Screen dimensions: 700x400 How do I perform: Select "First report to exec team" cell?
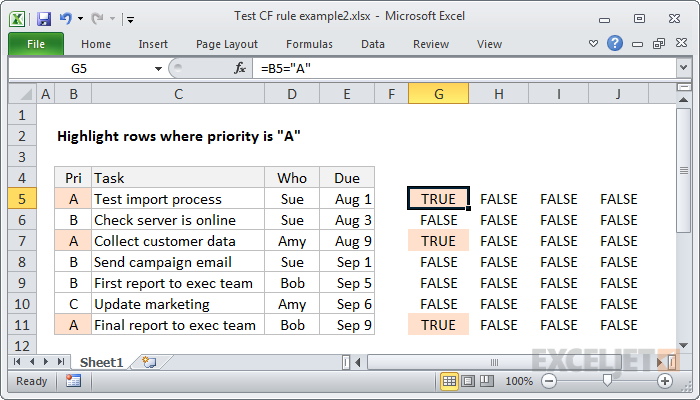click(x=178, y=283)
